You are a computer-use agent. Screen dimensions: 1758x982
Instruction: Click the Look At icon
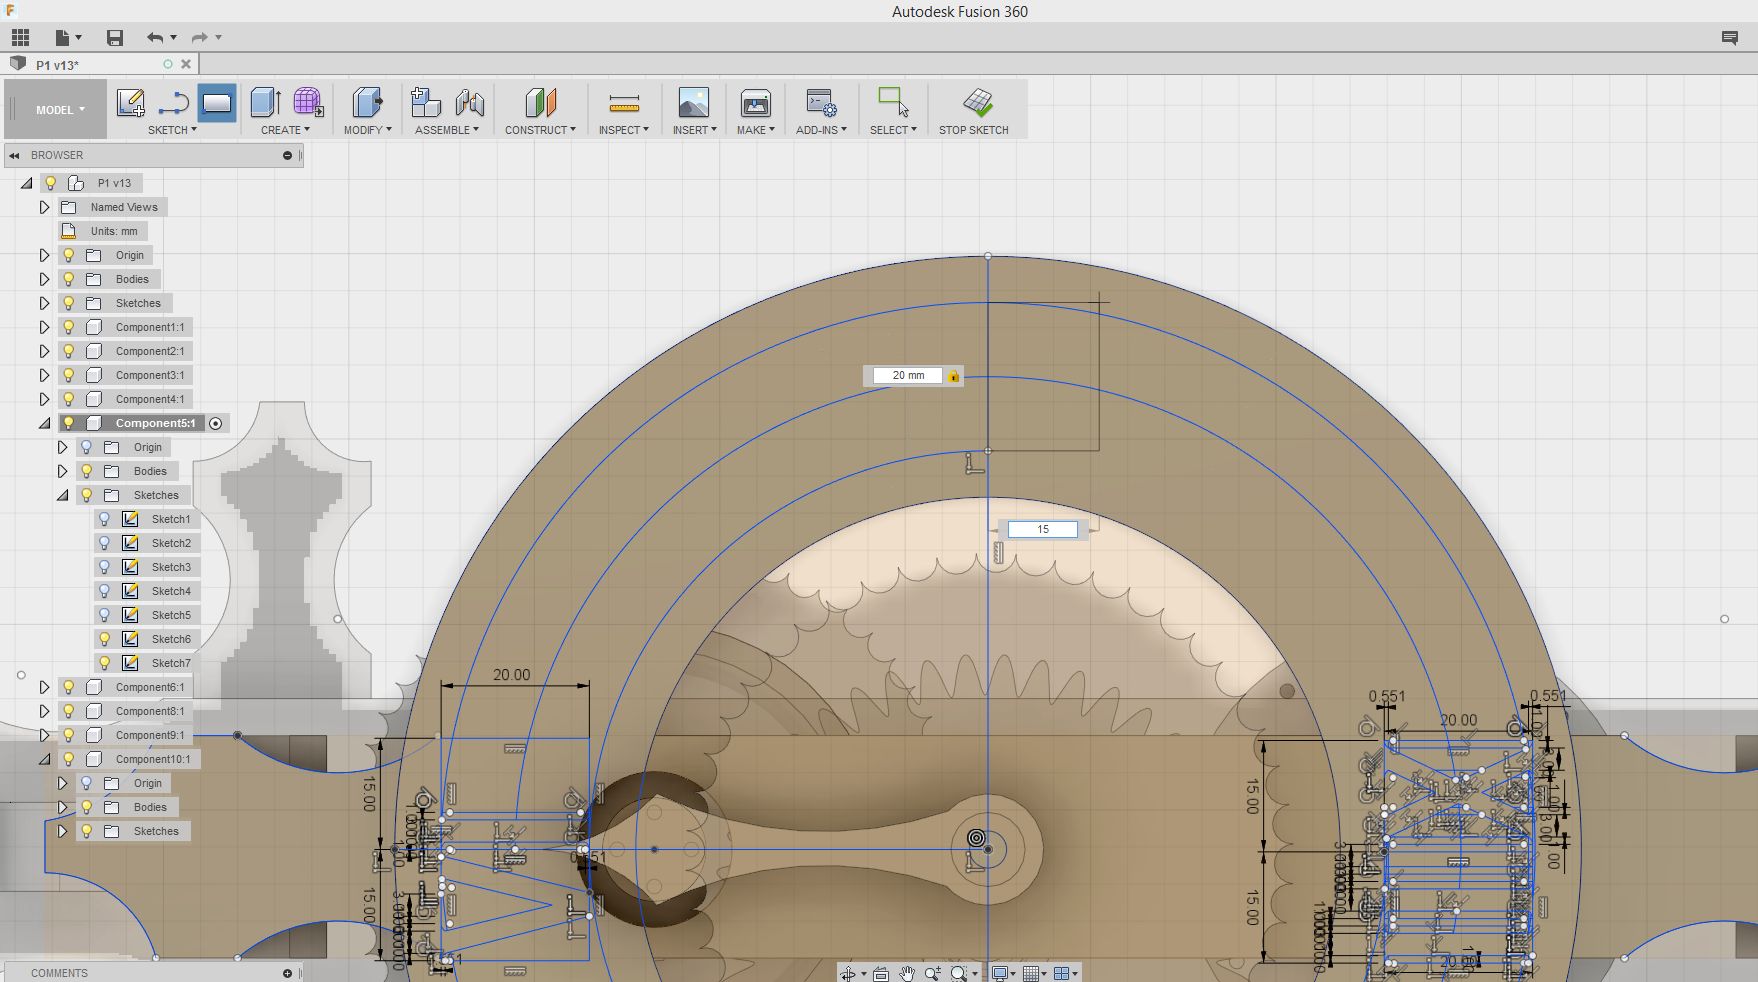coord(881,973)
